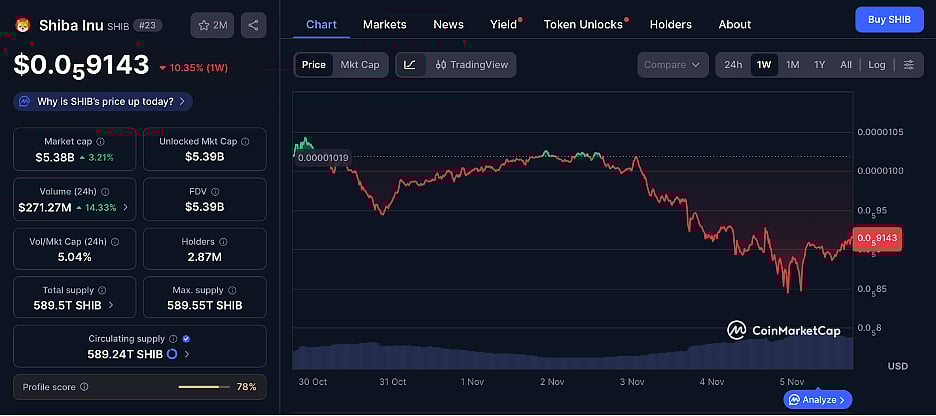The width and height of the screenshot is (936, 416).
Task: Click the 5.04% Vol/Mkt Cap value
Action: pyautogui.click(x=74, y=257)
